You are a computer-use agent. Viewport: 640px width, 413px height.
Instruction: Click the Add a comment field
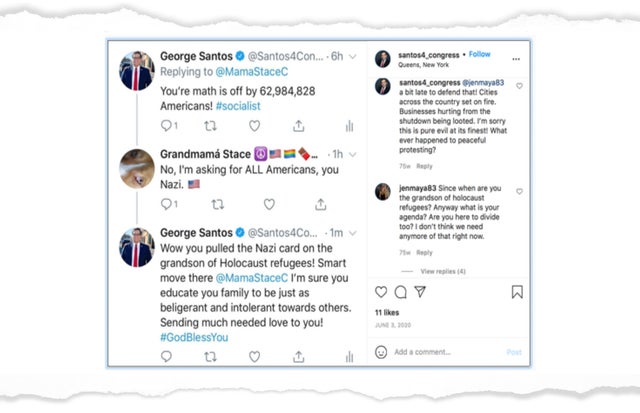(x=440, y=352)
